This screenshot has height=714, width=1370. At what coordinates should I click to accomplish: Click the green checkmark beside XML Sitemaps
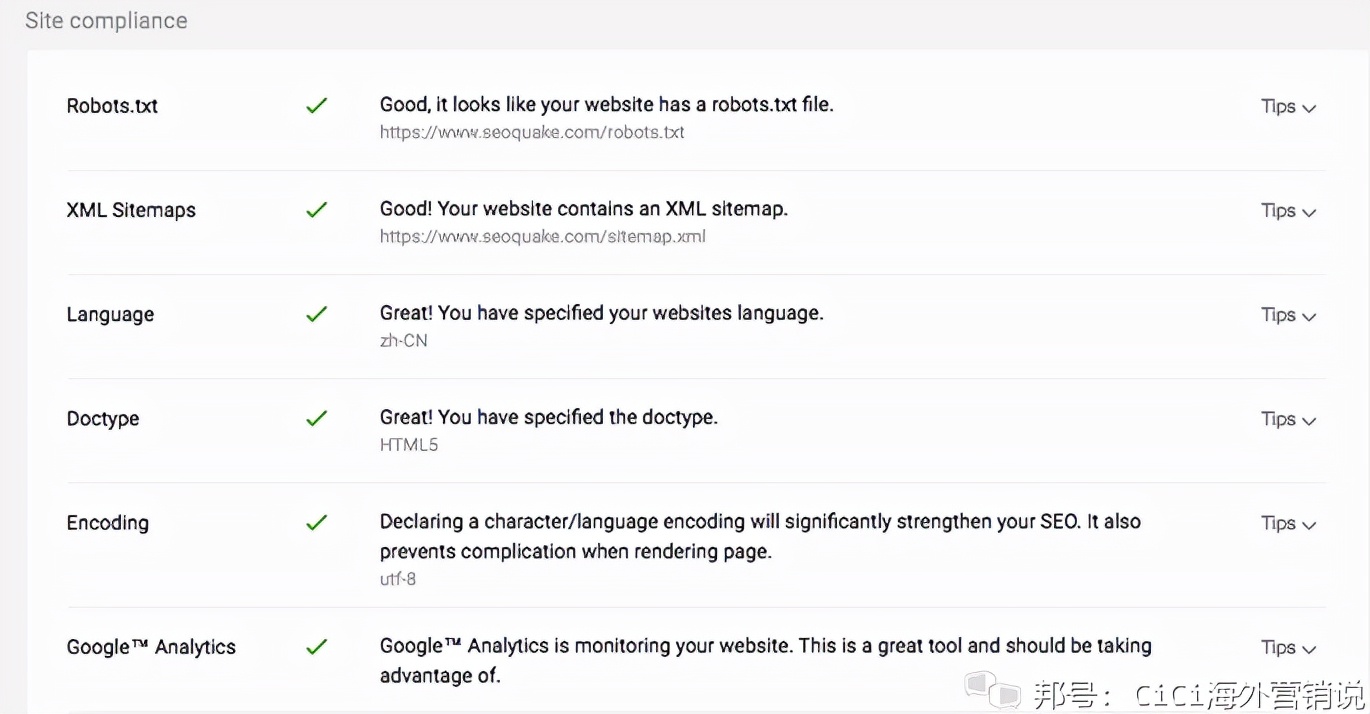pos(316,210)
